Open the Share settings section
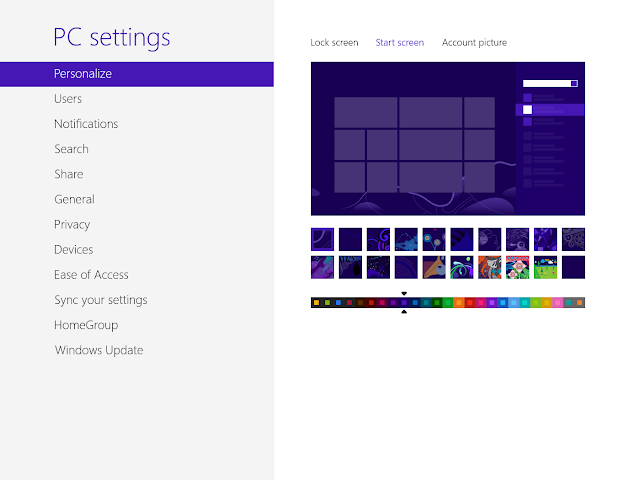 pos(69,174)
